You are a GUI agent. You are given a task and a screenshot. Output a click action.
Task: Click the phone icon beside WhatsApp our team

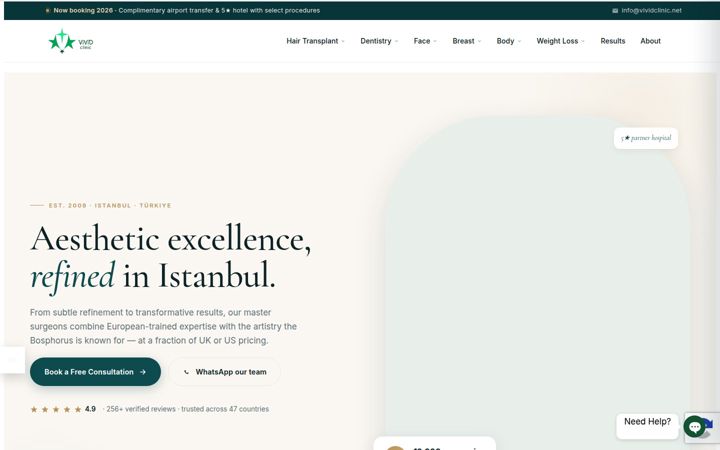186,372
